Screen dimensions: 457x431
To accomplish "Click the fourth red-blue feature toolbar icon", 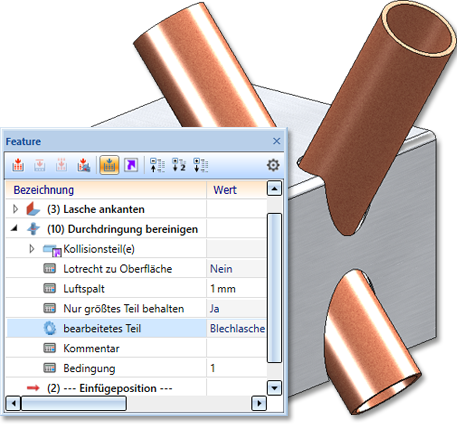I will tap(84, 165).
